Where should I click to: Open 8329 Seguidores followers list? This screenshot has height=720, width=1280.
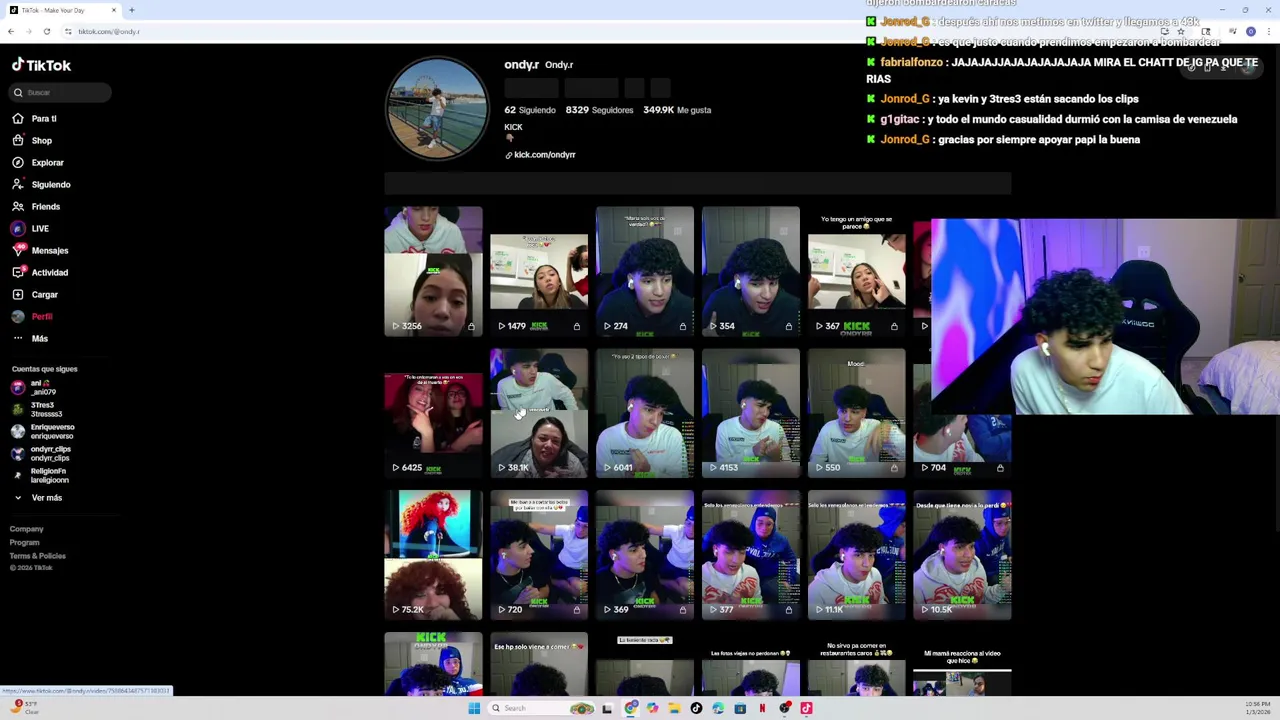tap(599, 110)
